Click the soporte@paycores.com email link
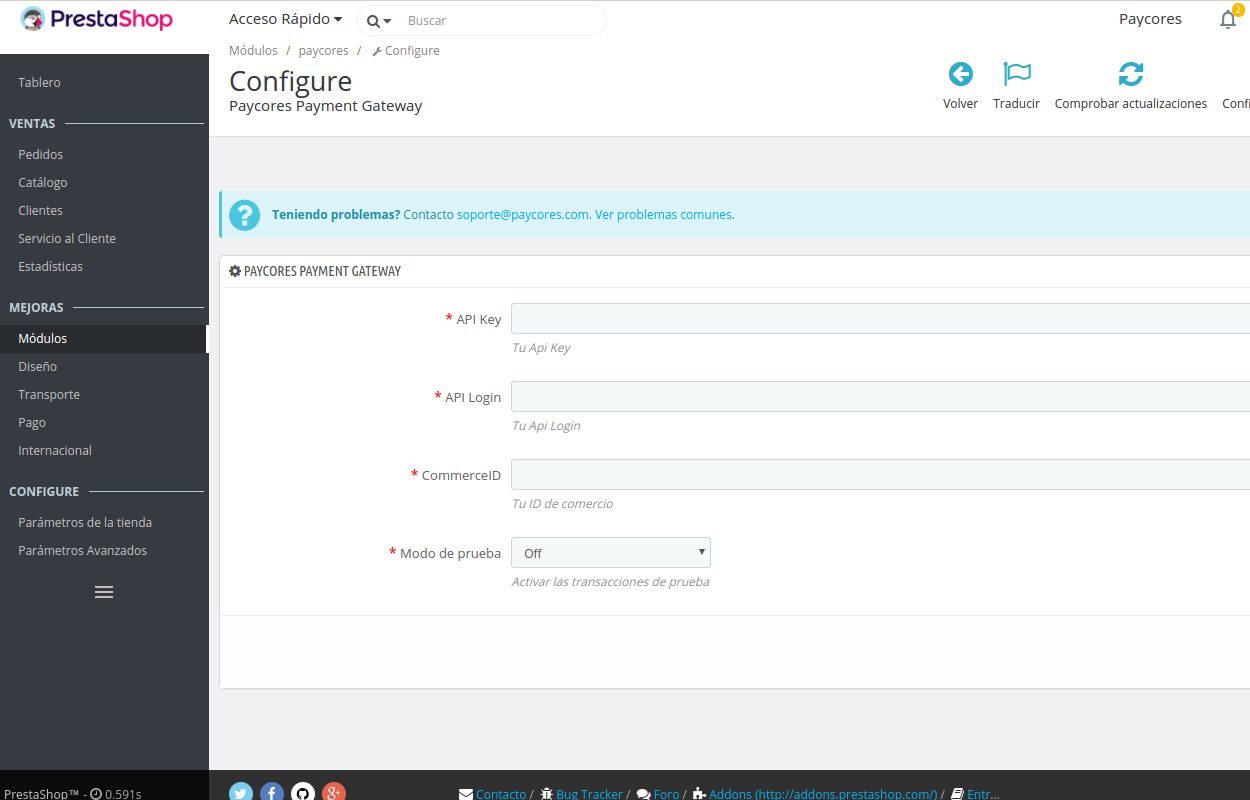1250x800 pixels. (523, 214)
